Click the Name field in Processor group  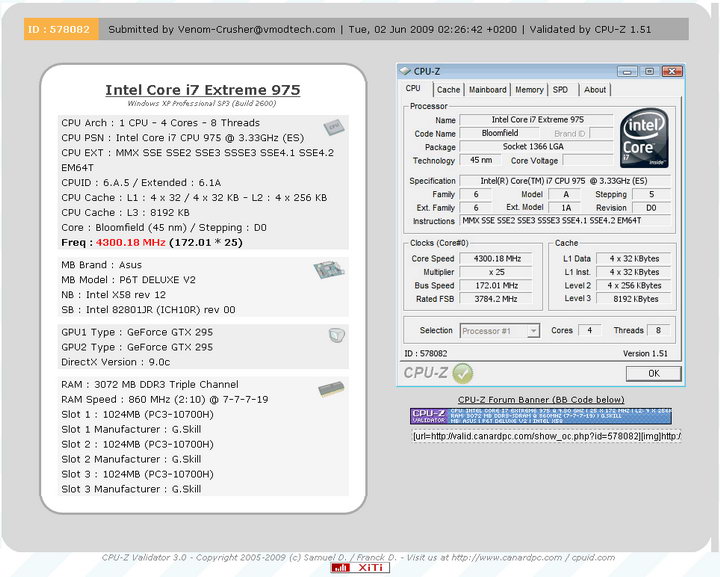pyautogui.click(x=536, y=120)
